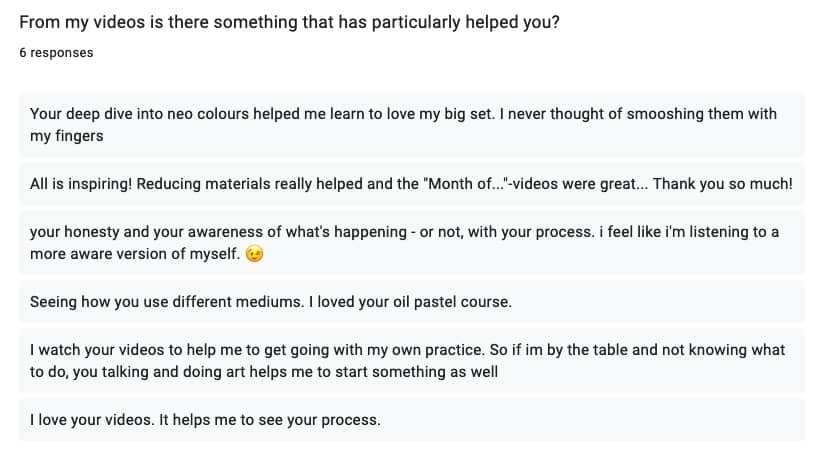Click the winking emoji in the third response
Viewport: 825px width, 454px height.
pyautogui.click(x=255, y=254)
